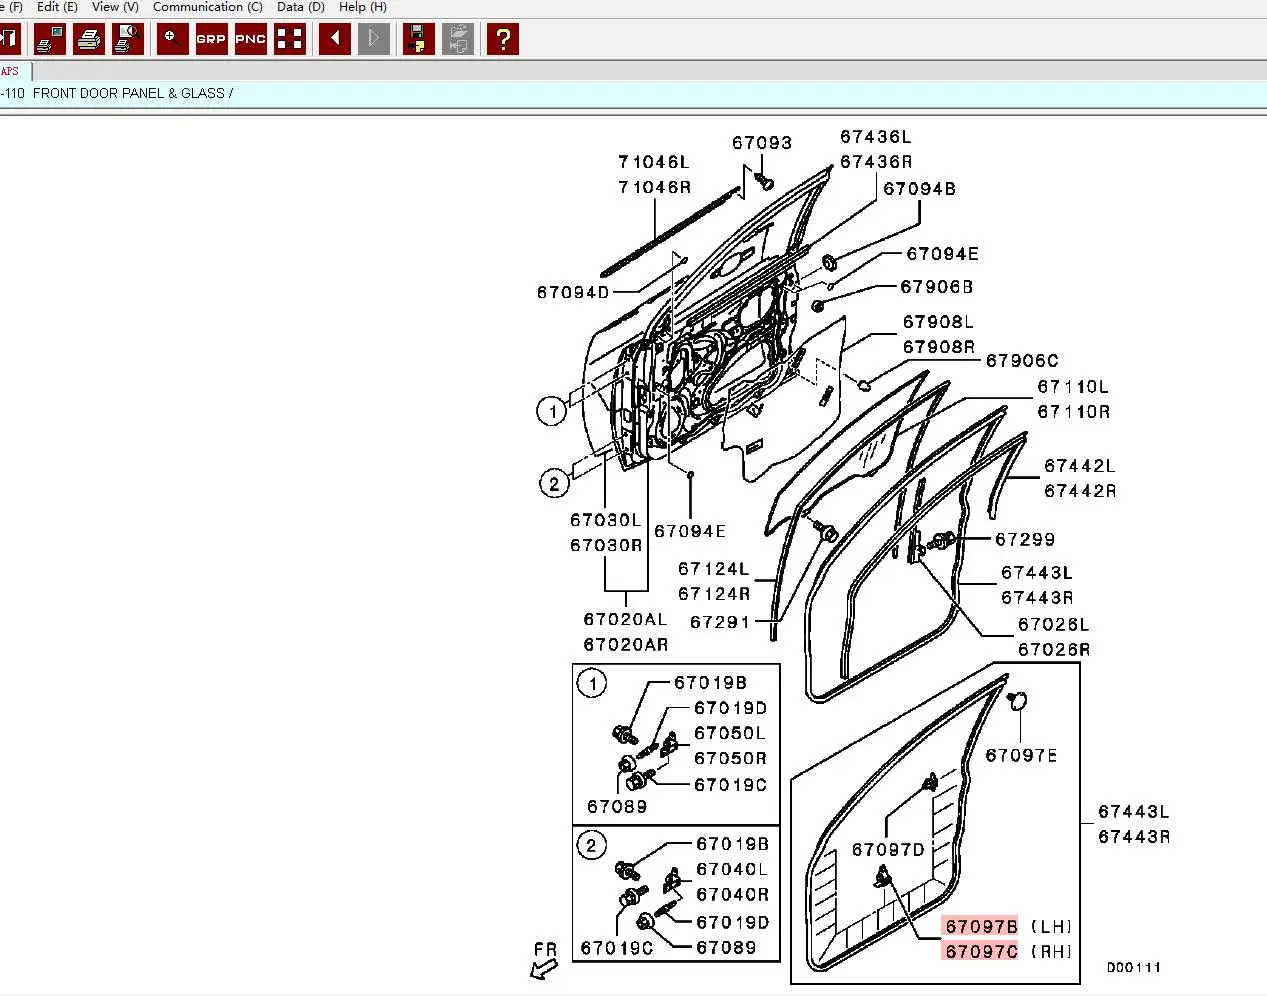Click part number 67093 in diagram
The height and width of the screenshot is (996, 1267).
(762, 143)
